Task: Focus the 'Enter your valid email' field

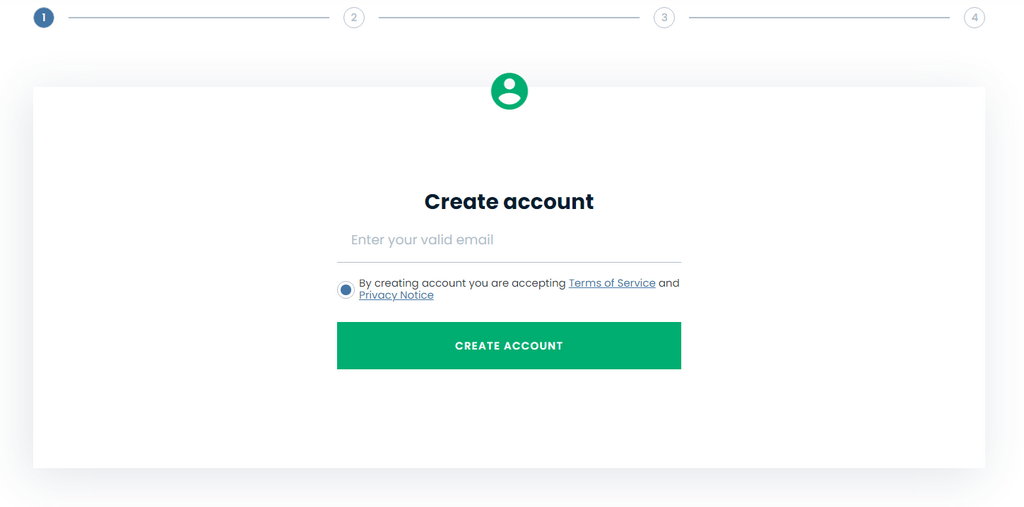Action: (509, 240)
